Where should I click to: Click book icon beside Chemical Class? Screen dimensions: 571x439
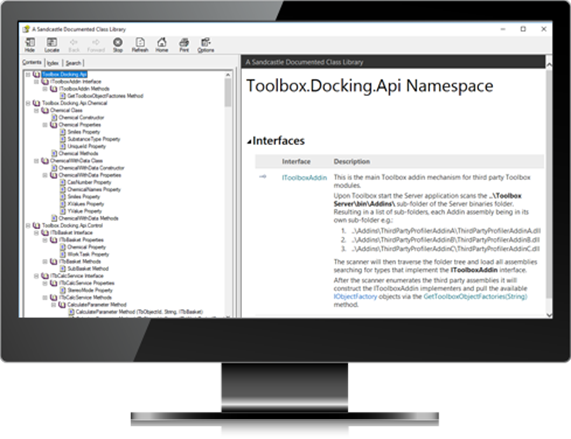click(45, 110)
